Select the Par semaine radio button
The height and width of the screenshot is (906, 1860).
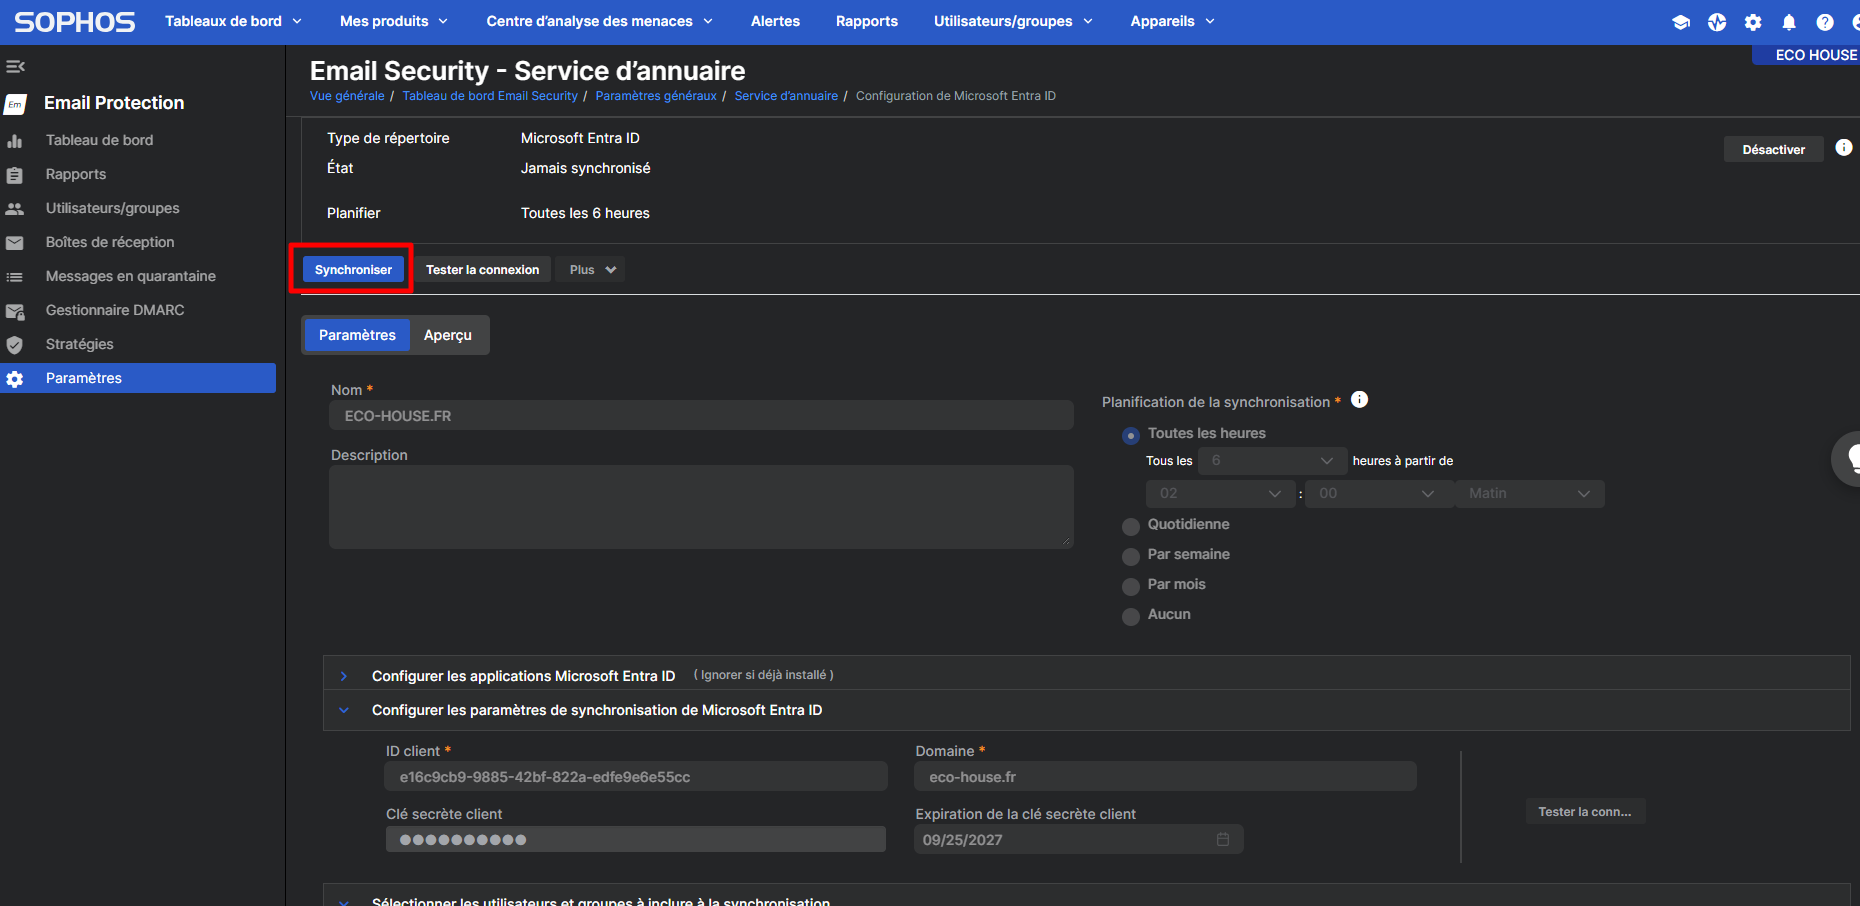pos(1131,557)
